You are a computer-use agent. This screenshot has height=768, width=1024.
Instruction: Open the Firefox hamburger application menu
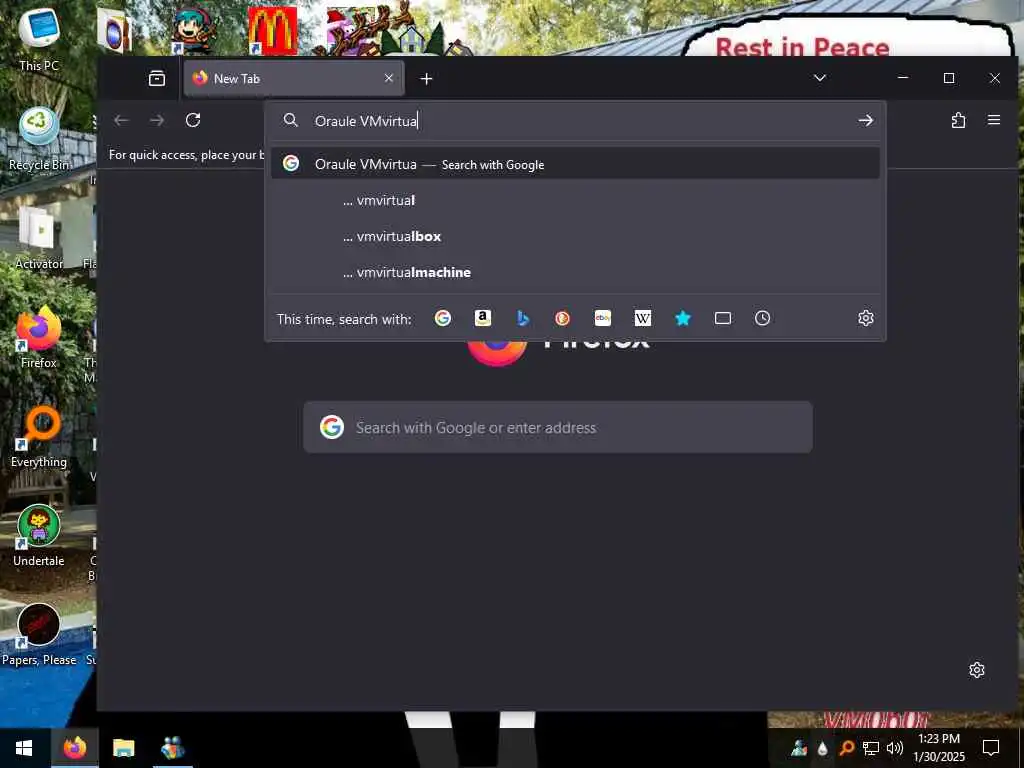click(994, 120)
